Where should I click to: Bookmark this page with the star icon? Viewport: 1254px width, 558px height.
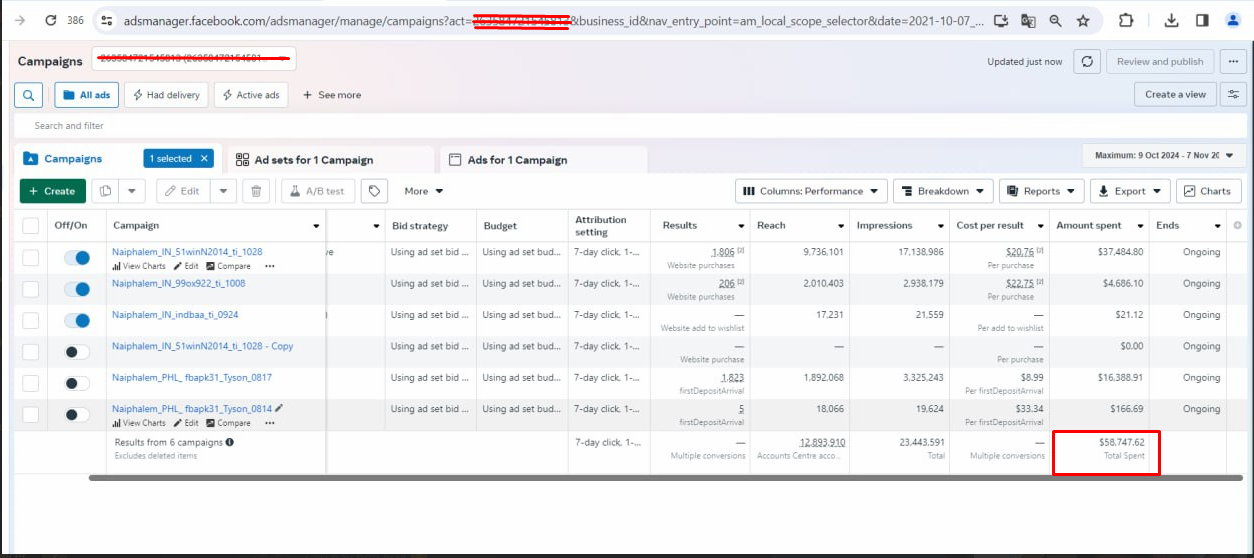point(1084,20)
